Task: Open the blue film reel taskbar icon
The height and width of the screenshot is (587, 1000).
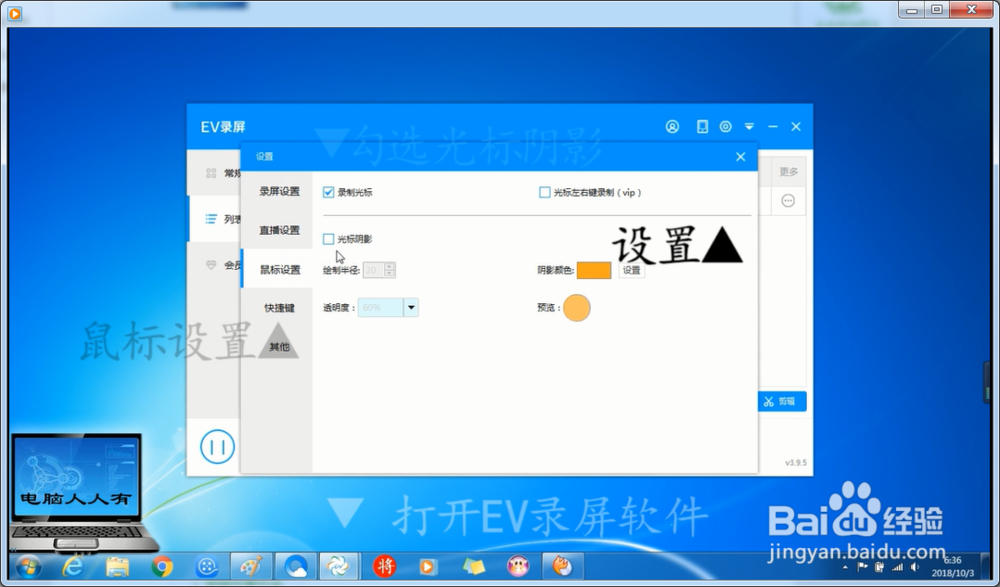Action: click(207, 567)
